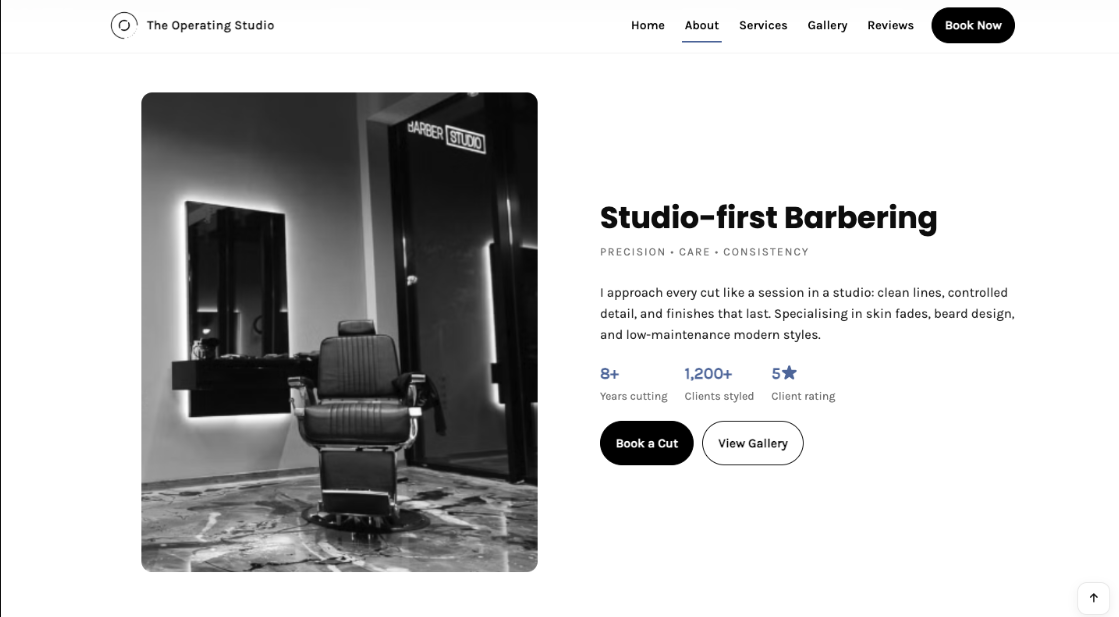
Task: Click the Client rating label
Action: pyautogui.click(x=803, y=396)
